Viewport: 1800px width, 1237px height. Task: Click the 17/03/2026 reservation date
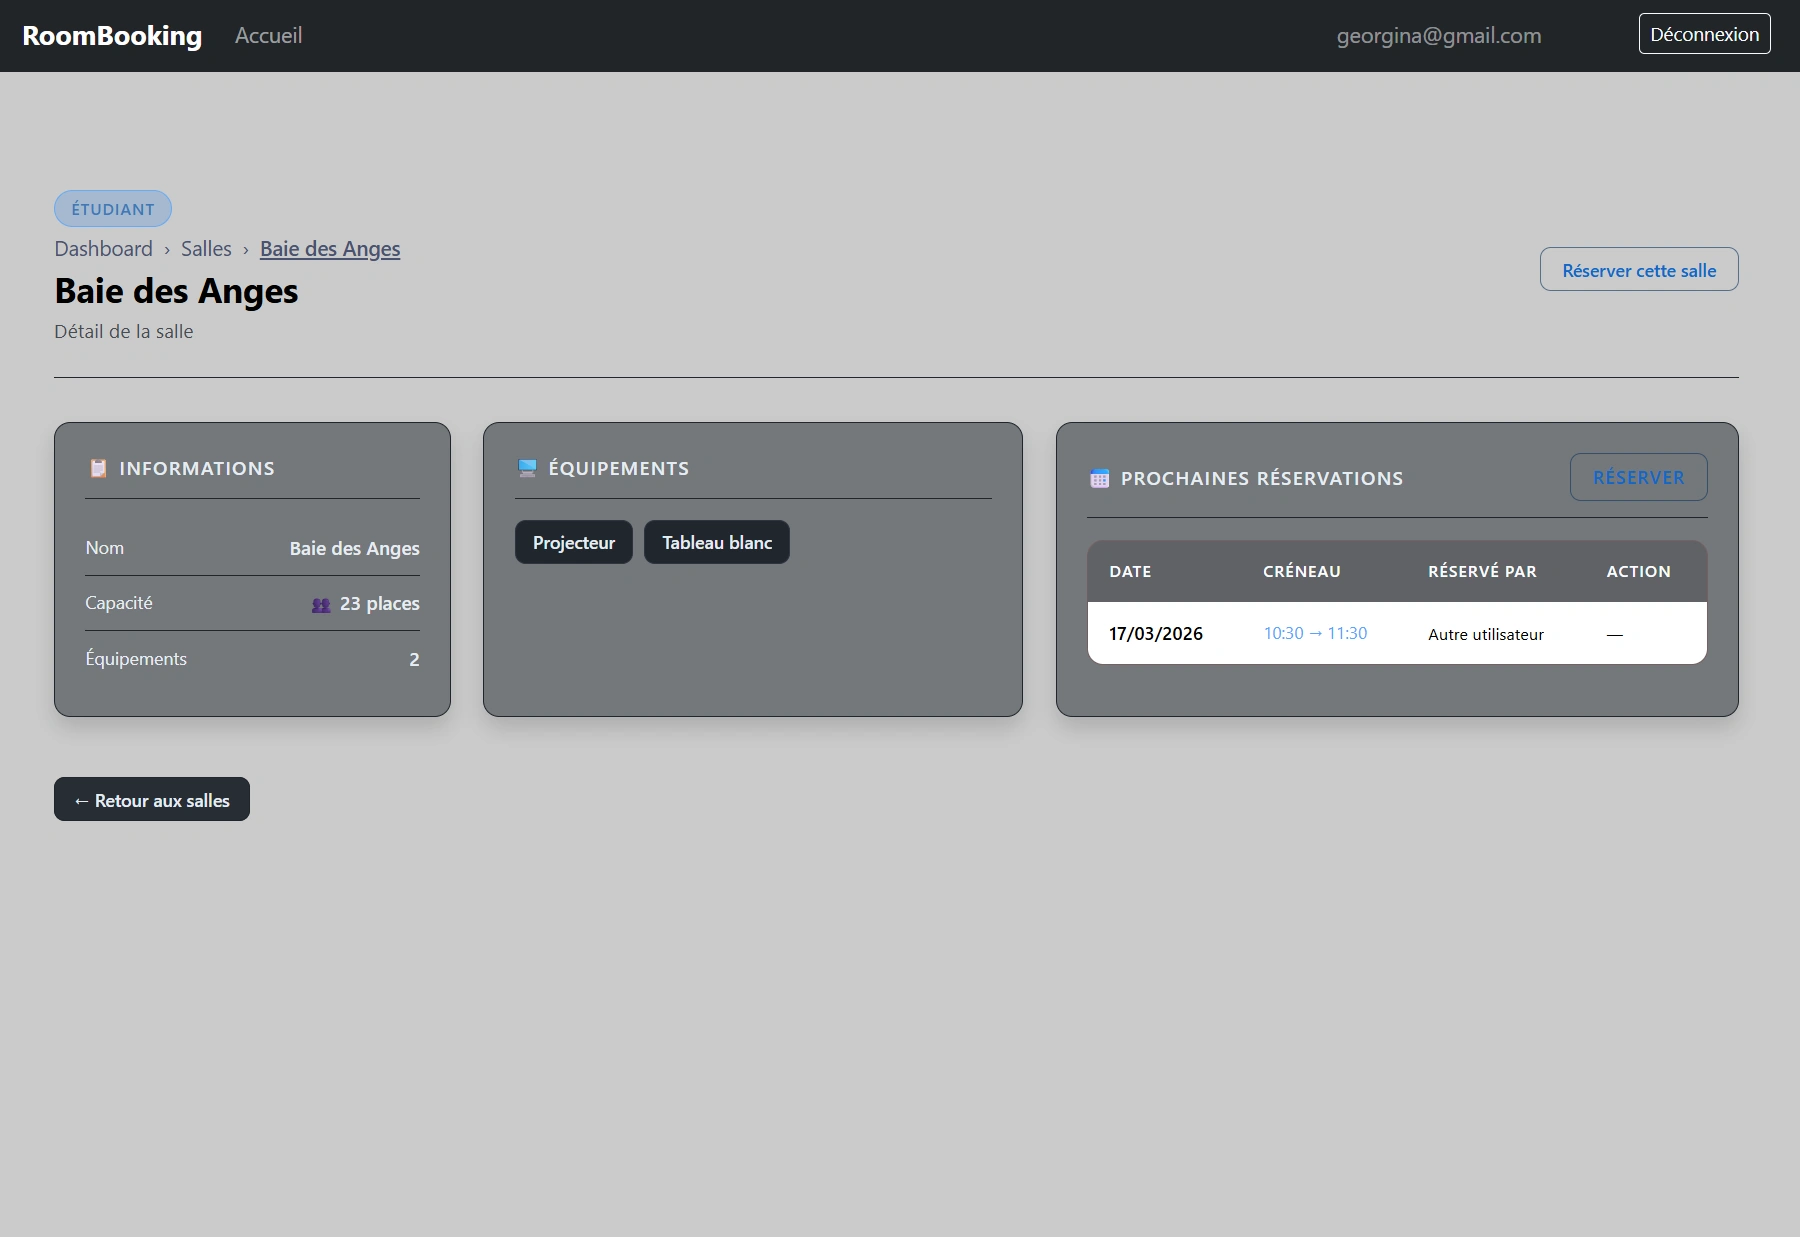(1155, 634)
